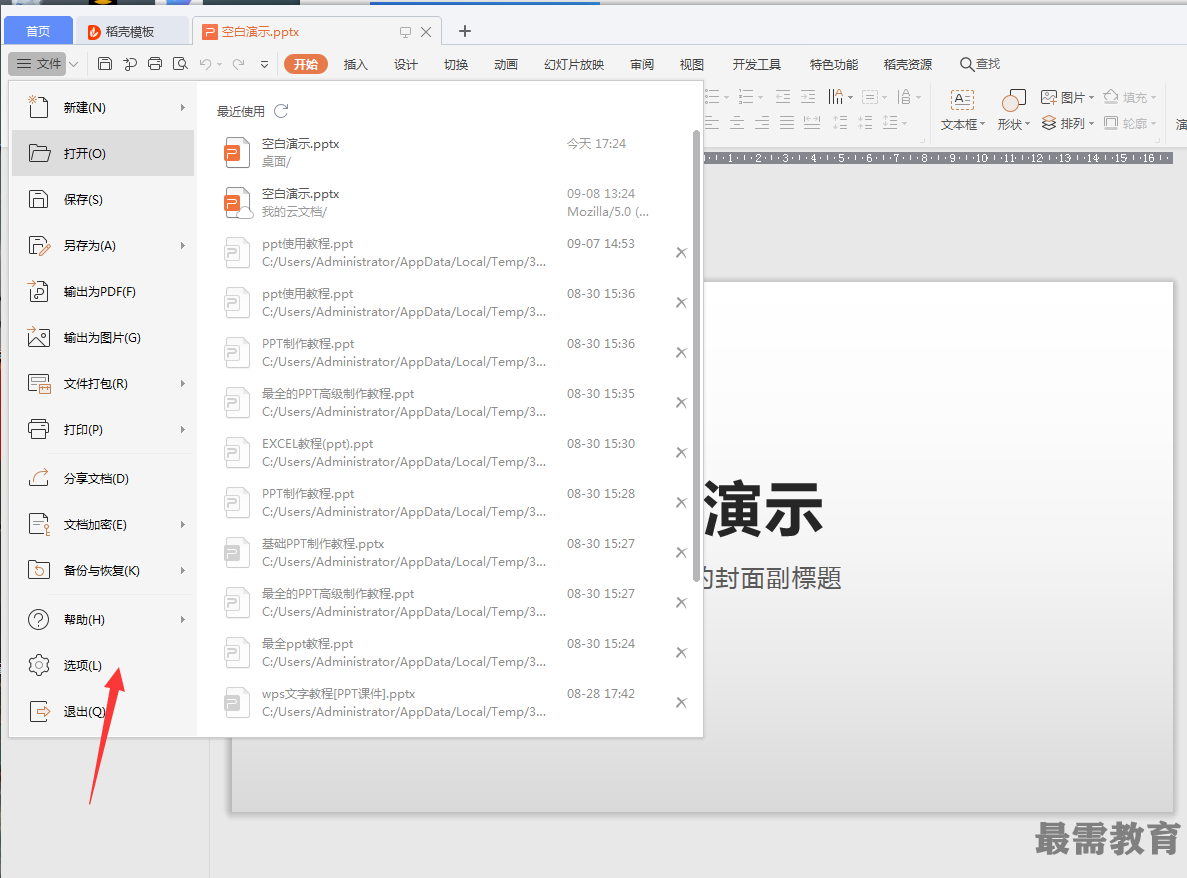Click Exit (退出) in the file menu
Screen dimensions: 1187x878
pyautogui.click(x=103, y=711)
